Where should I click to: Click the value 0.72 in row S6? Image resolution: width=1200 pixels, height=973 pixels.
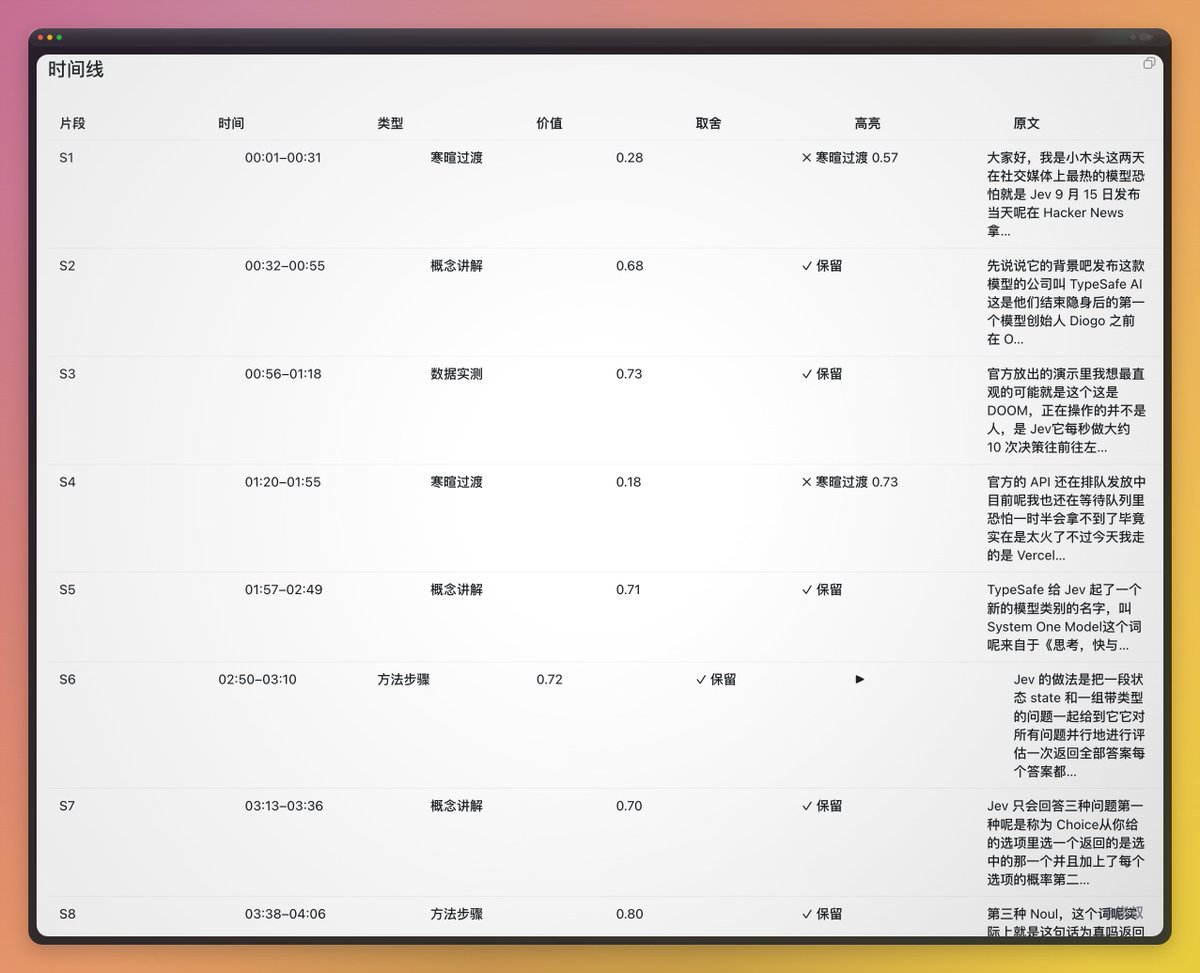click(549, 680)
